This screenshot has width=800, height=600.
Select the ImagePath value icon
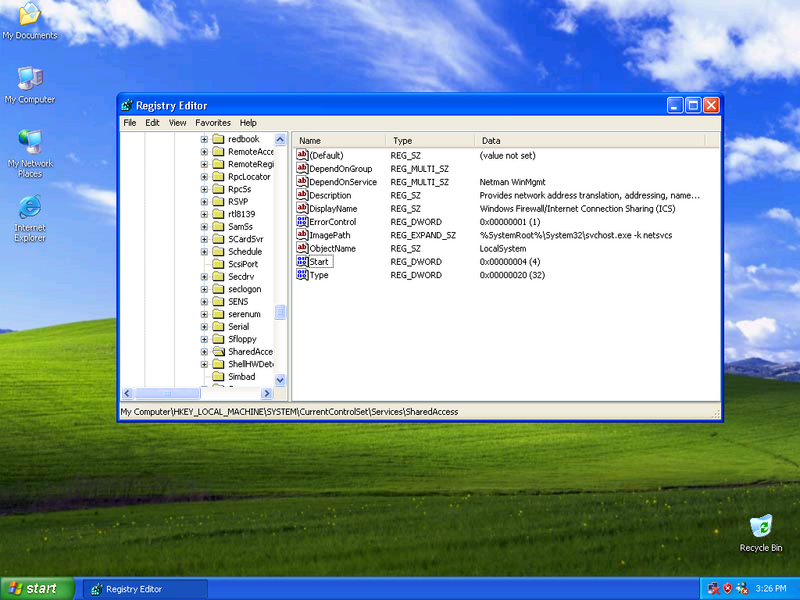pos(302,235)
